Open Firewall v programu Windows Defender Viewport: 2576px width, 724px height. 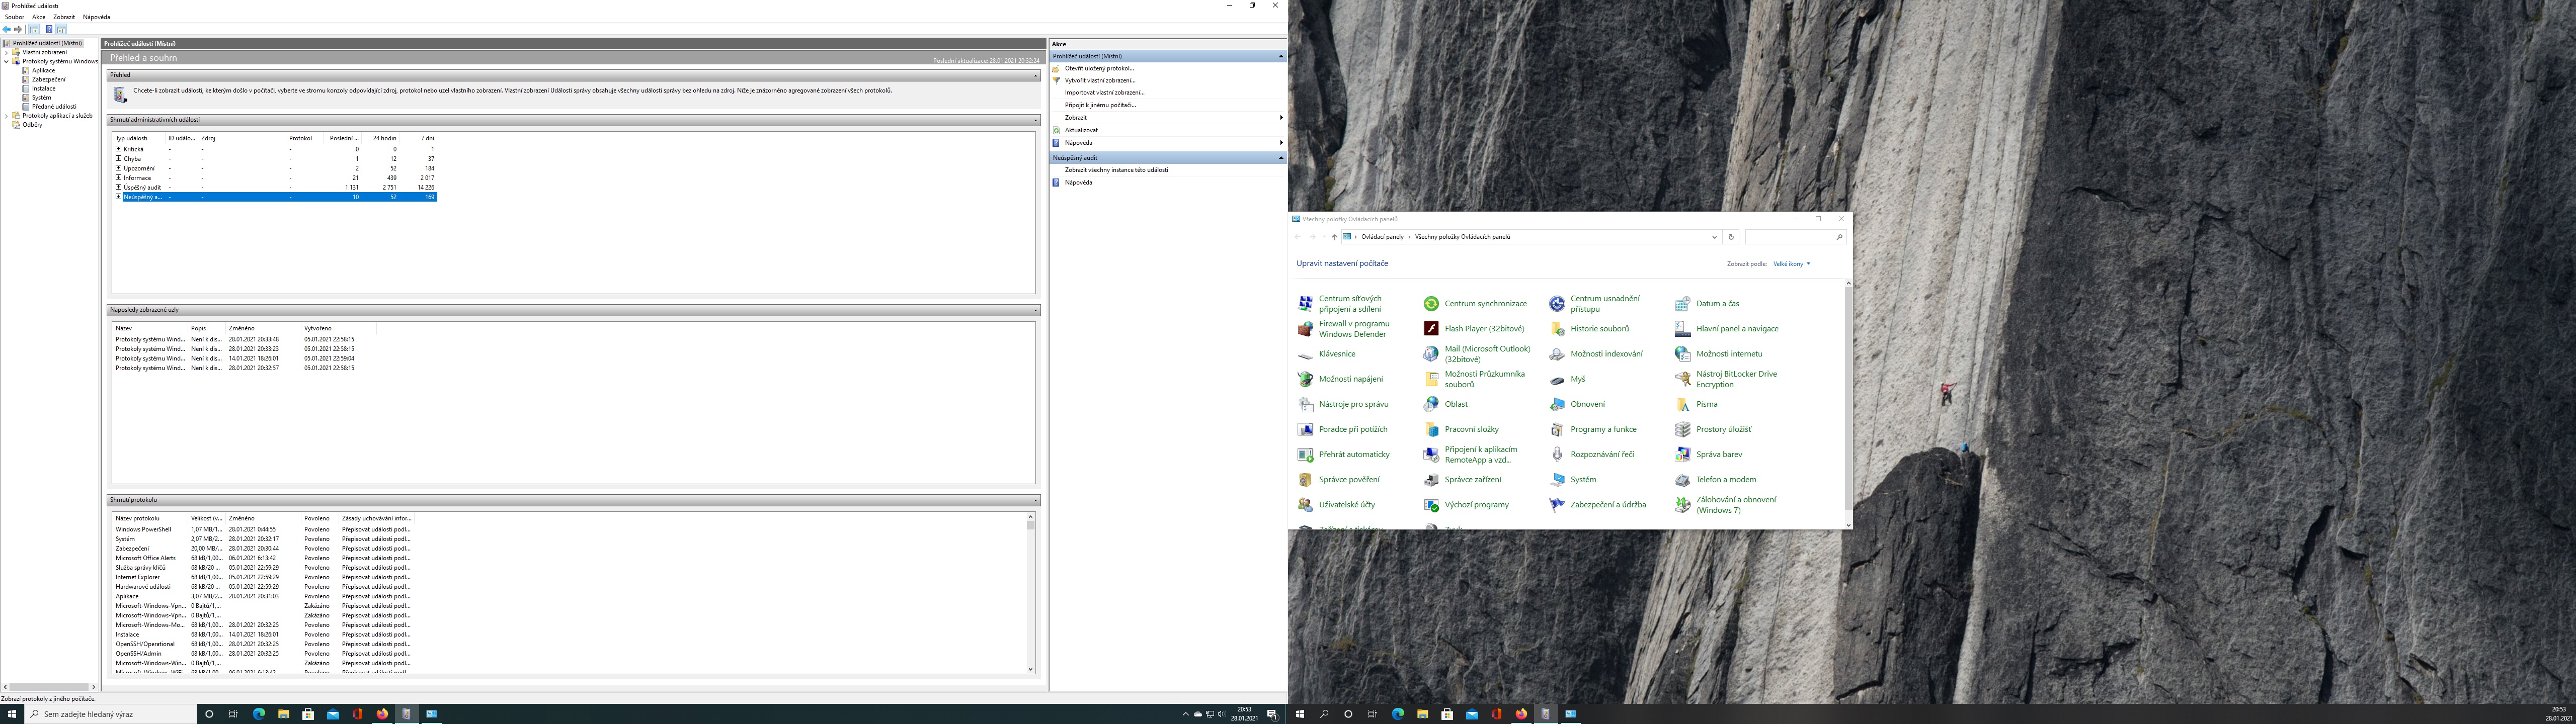tap(1353, 329)
